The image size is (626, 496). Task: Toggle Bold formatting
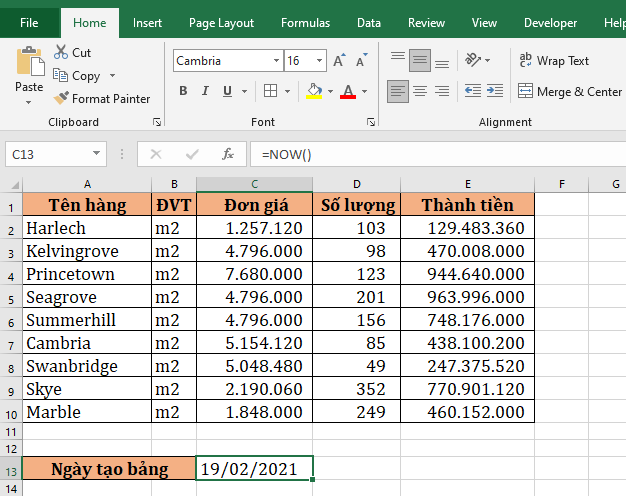point(183,92)
